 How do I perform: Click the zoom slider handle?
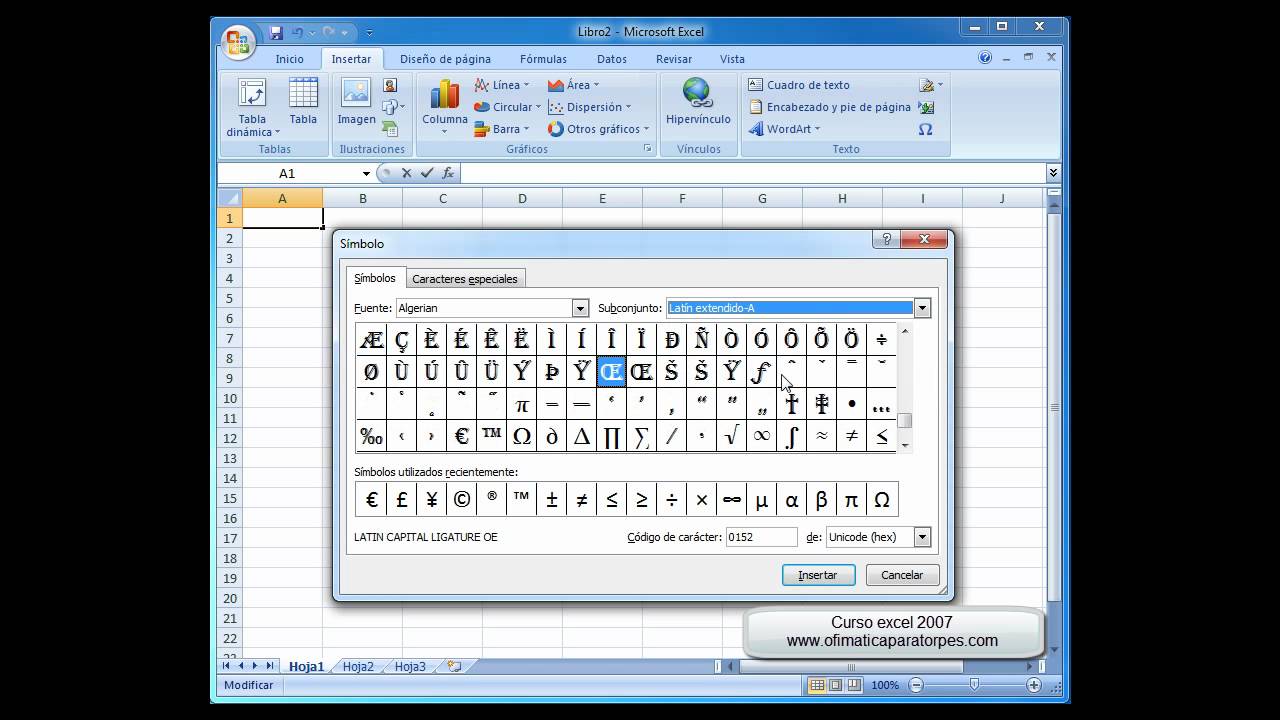tap(974, 685)
